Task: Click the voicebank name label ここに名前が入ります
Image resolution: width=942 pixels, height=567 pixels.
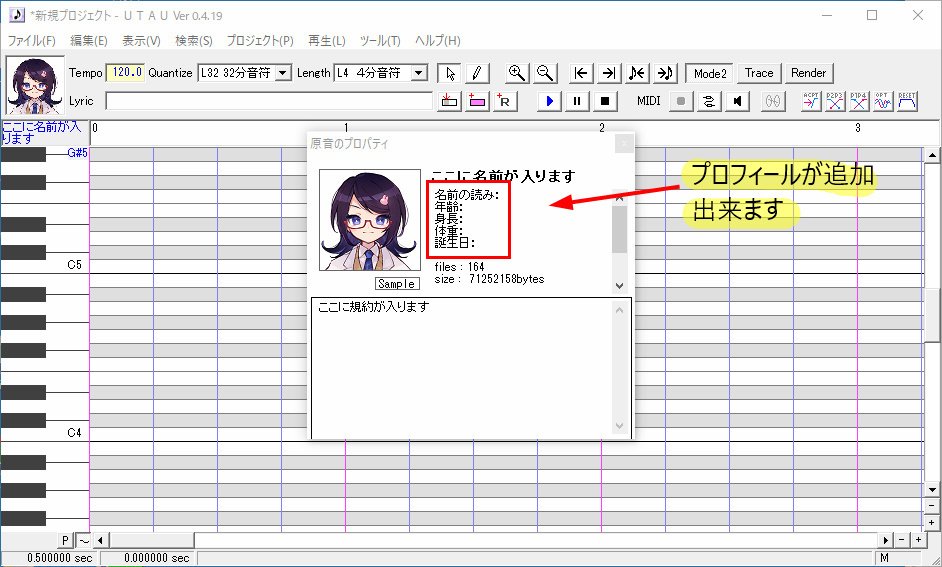Action: 41,133
